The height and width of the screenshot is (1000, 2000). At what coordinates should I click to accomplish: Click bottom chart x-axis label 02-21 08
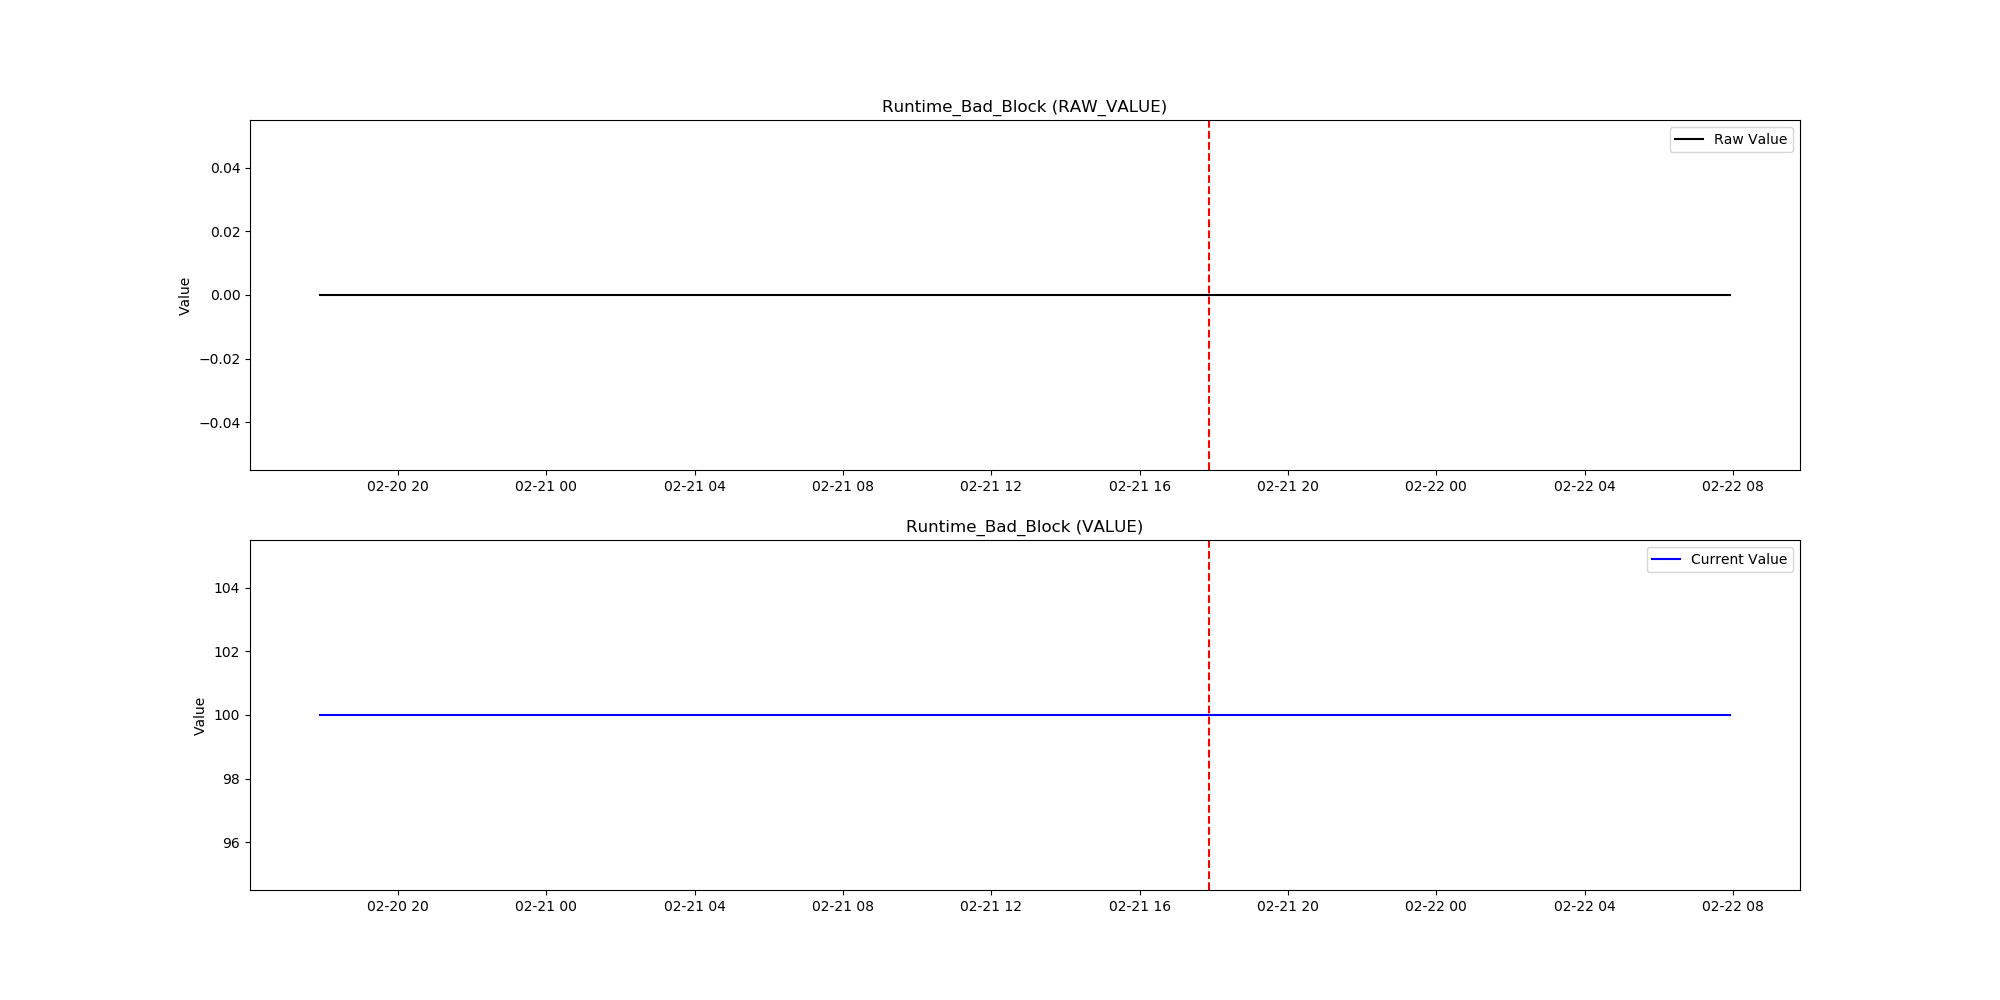[x=843, y=907]
